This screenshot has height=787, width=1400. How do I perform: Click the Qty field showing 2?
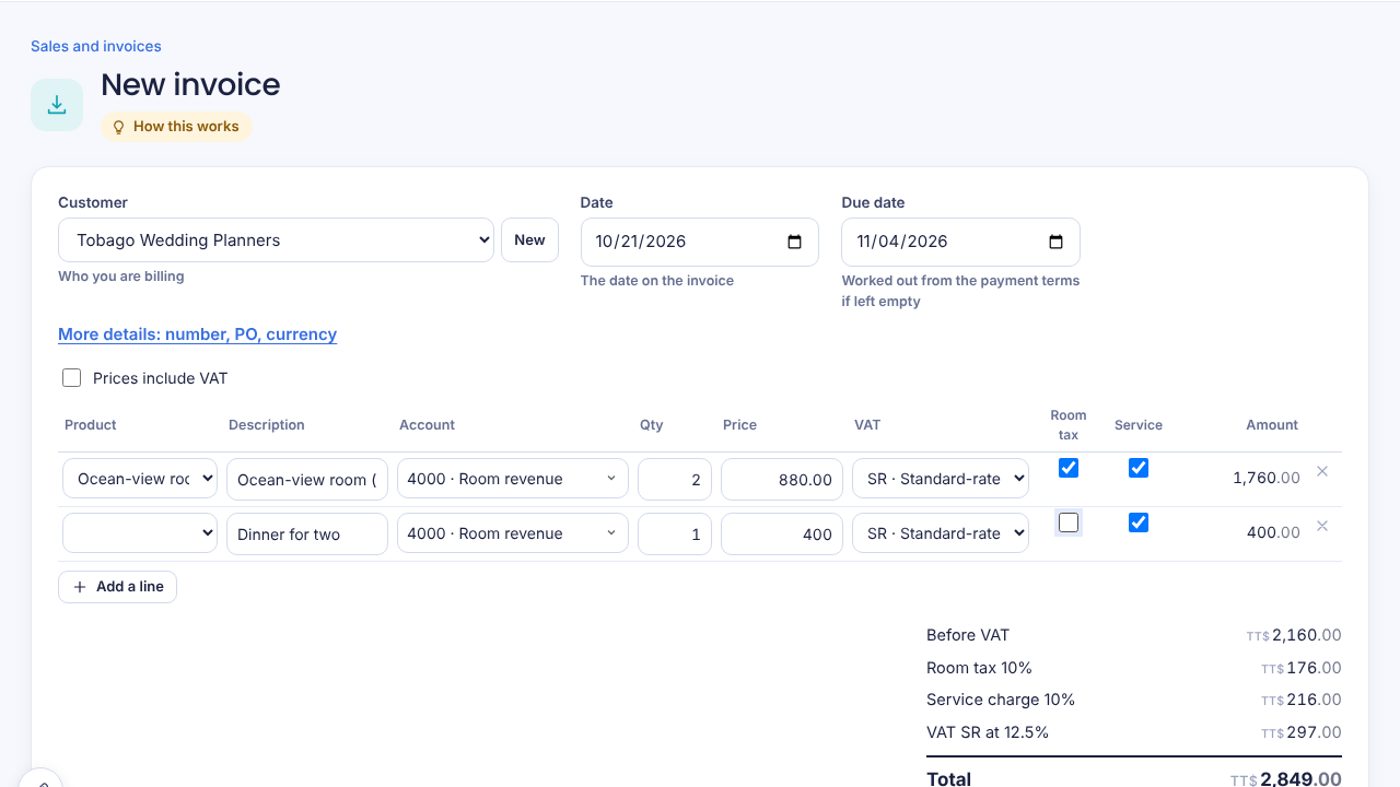click(675, 479)
